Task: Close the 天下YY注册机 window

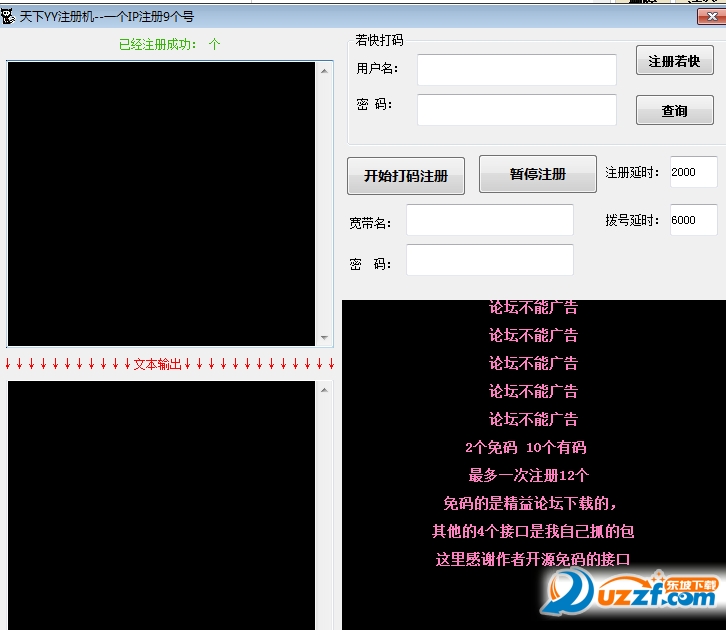Action: point(712,16)
